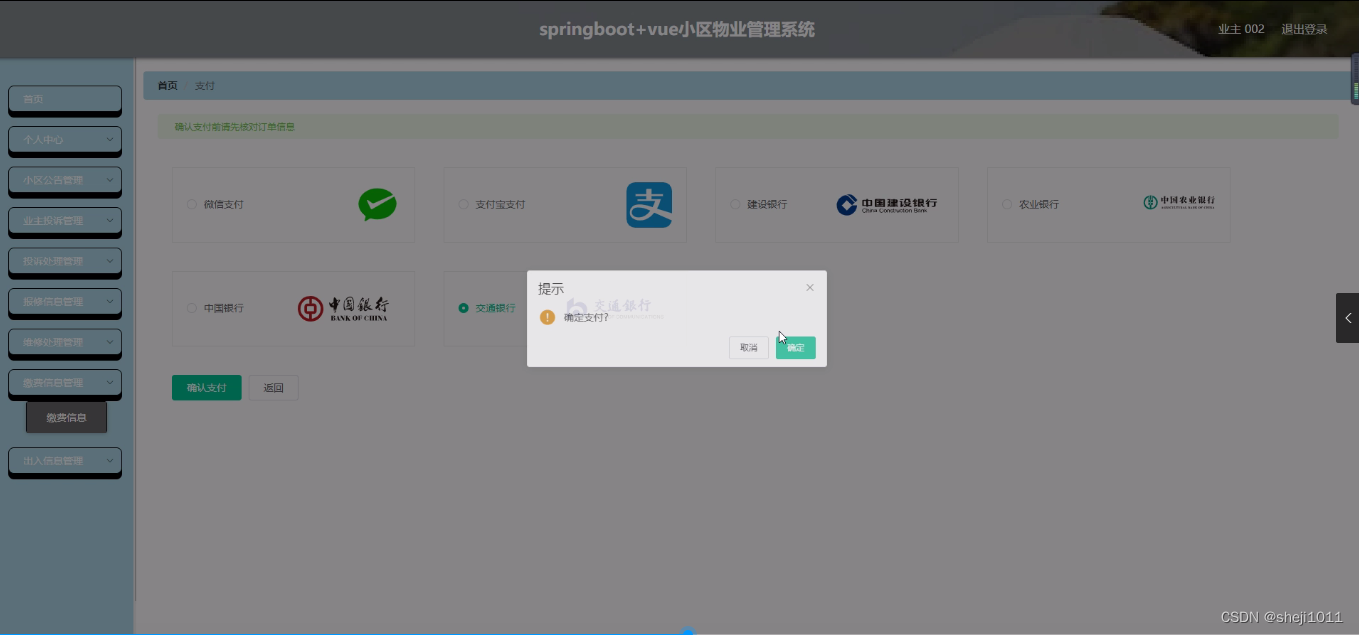Click the WeChat Pay green icon
This screenshot has width=1359, height=635.
click(x=377, y=203)
